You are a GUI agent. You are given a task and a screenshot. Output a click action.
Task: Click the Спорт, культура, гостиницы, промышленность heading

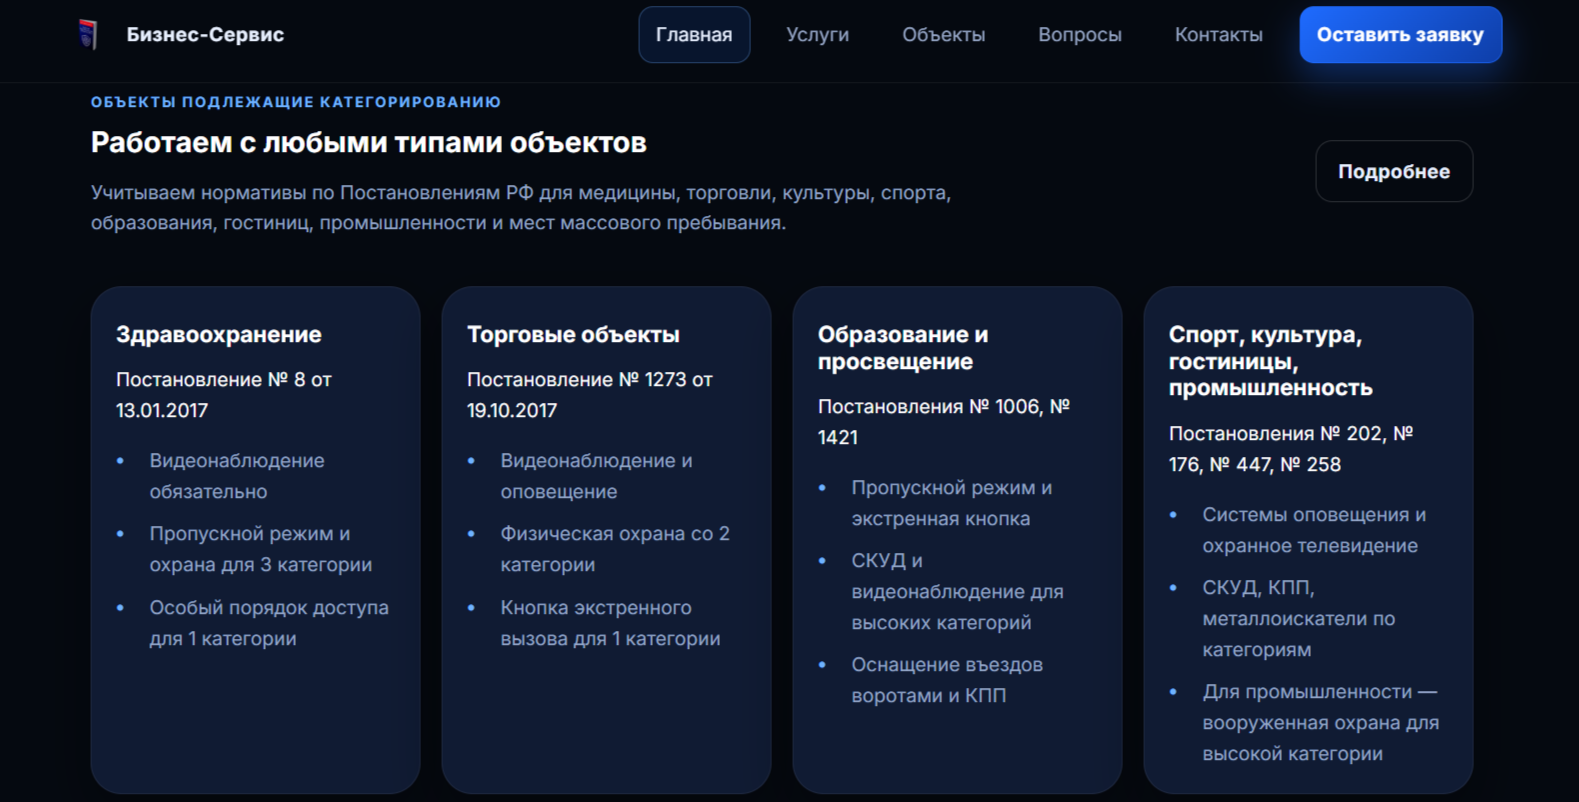pos(1270,361)
